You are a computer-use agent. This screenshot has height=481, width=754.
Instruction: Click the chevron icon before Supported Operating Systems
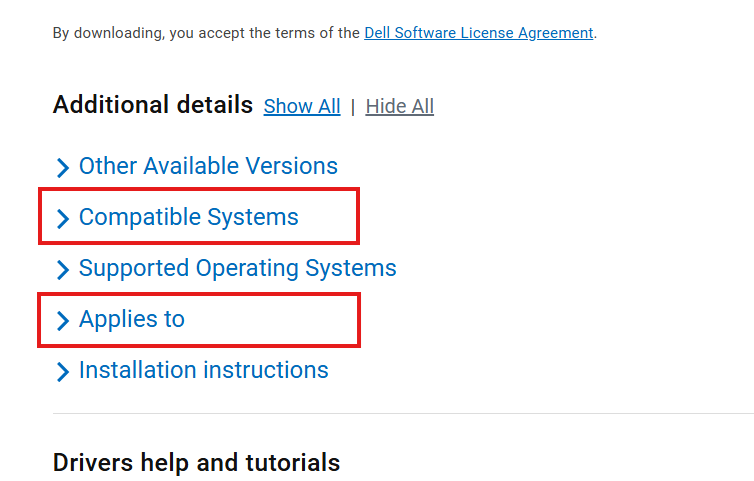coord(63,269)
